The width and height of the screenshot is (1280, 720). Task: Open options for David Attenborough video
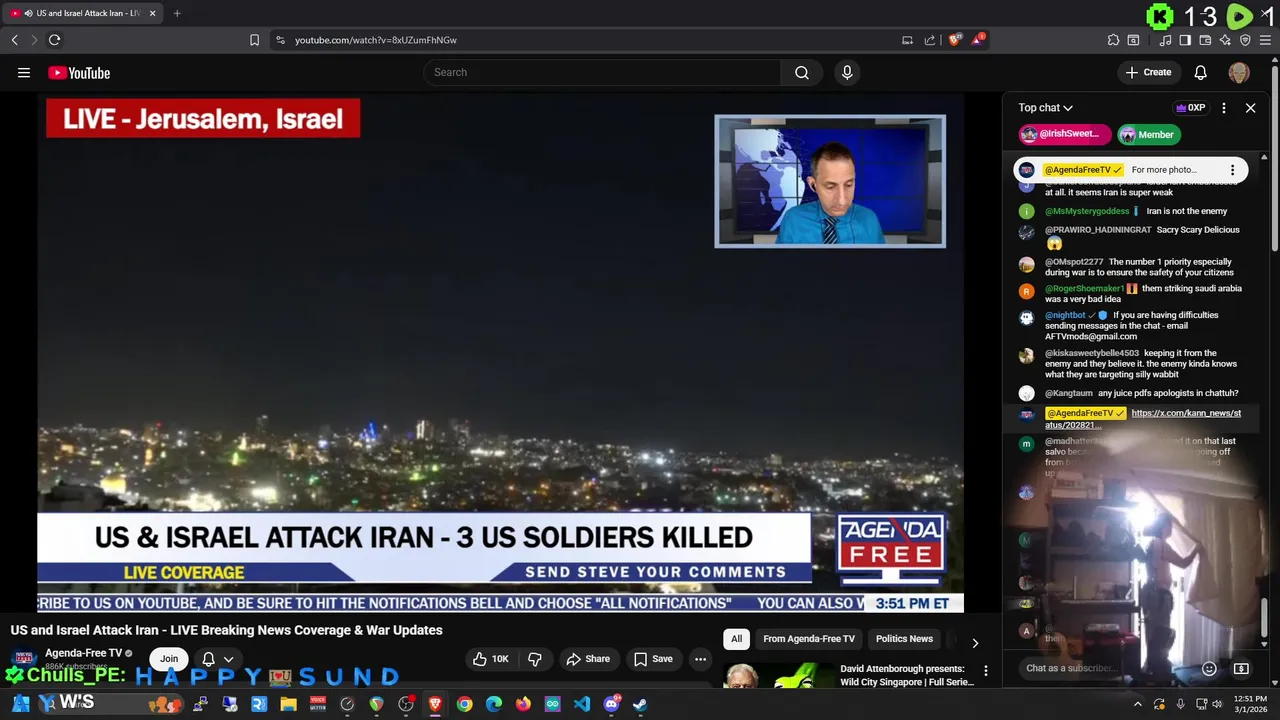[985, 671]
